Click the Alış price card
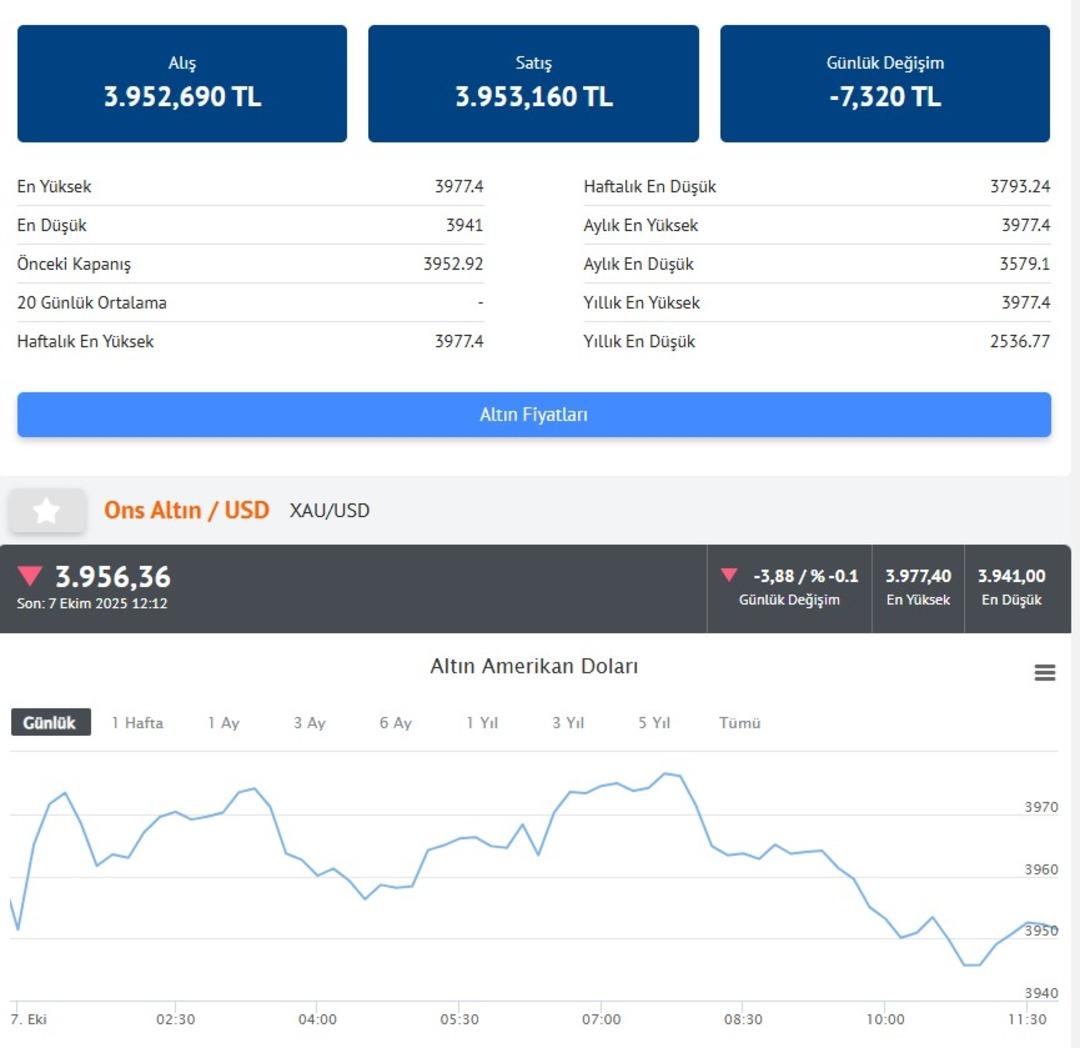 [182, 84]
